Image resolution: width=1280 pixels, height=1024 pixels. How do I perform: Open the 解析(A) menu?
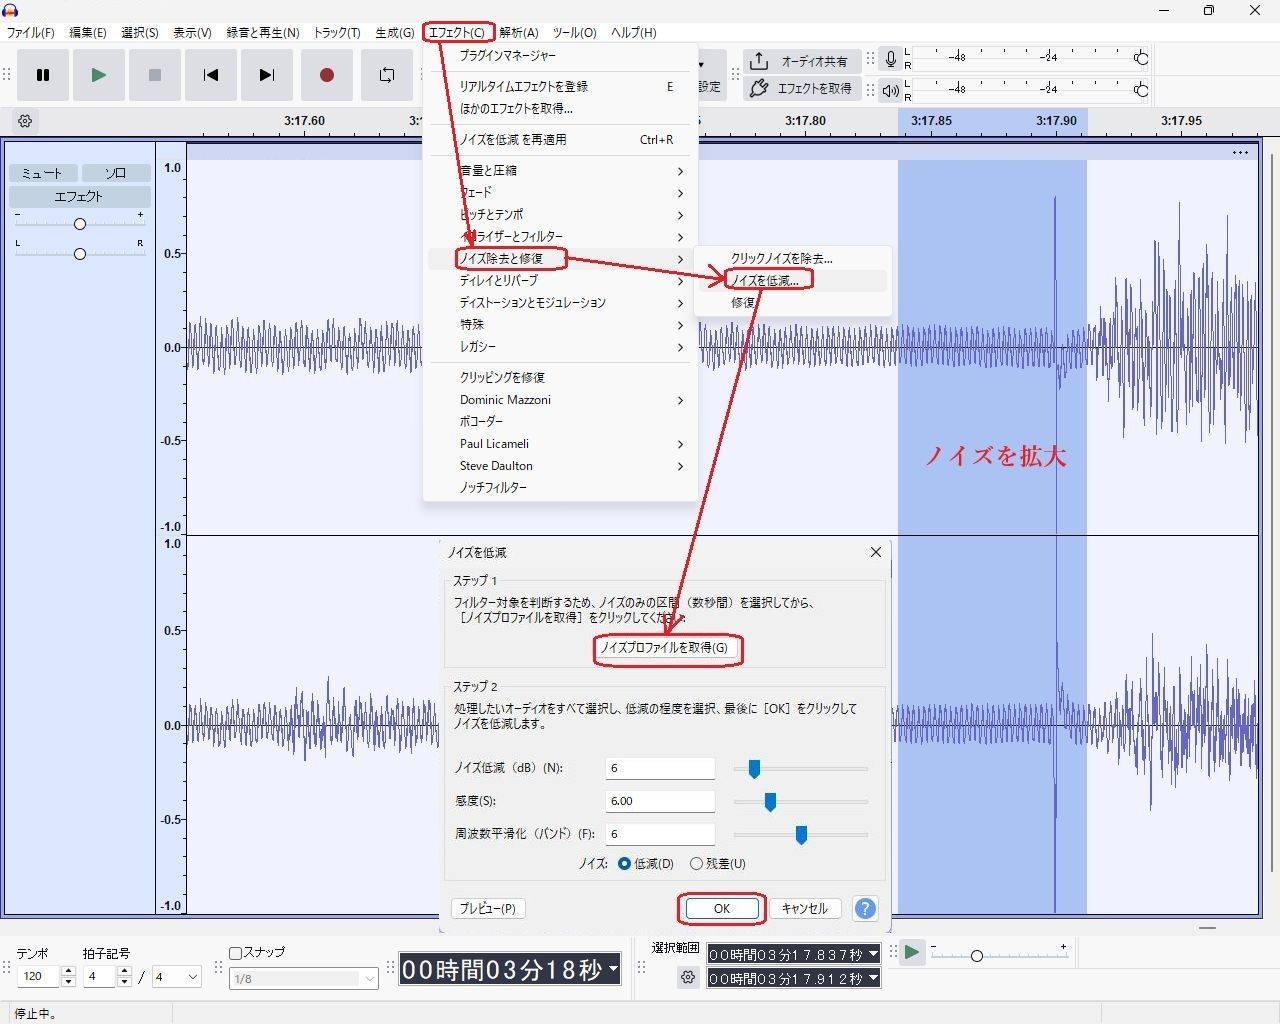518,32
